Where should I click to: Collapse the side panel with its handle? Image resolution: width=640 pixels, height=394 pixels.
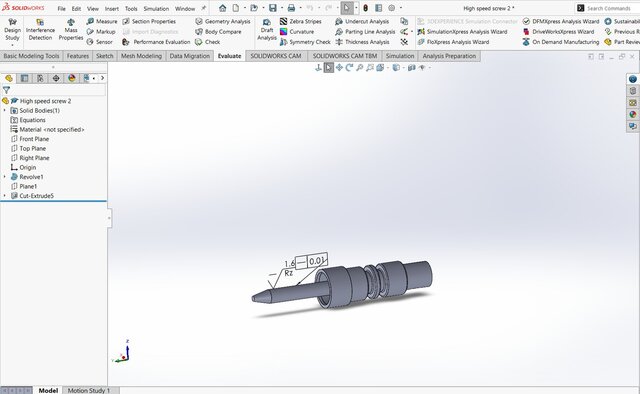pos(109,218)
